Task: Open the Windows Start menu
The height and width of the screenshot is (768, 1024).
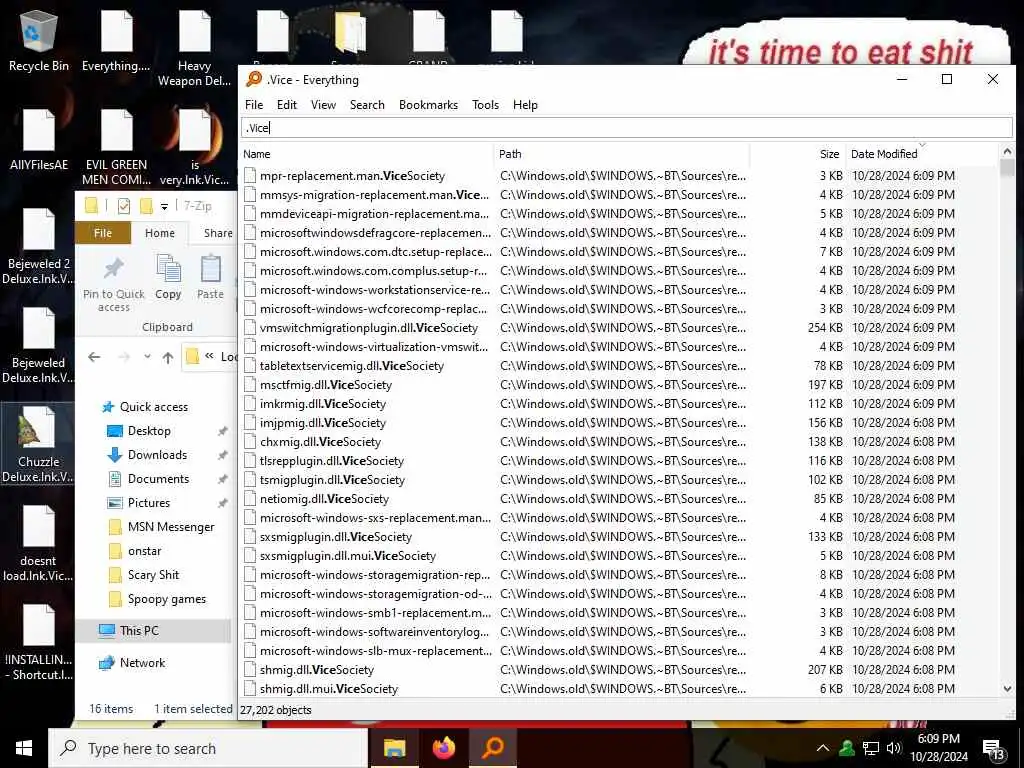Action: (x=24, y=748)
